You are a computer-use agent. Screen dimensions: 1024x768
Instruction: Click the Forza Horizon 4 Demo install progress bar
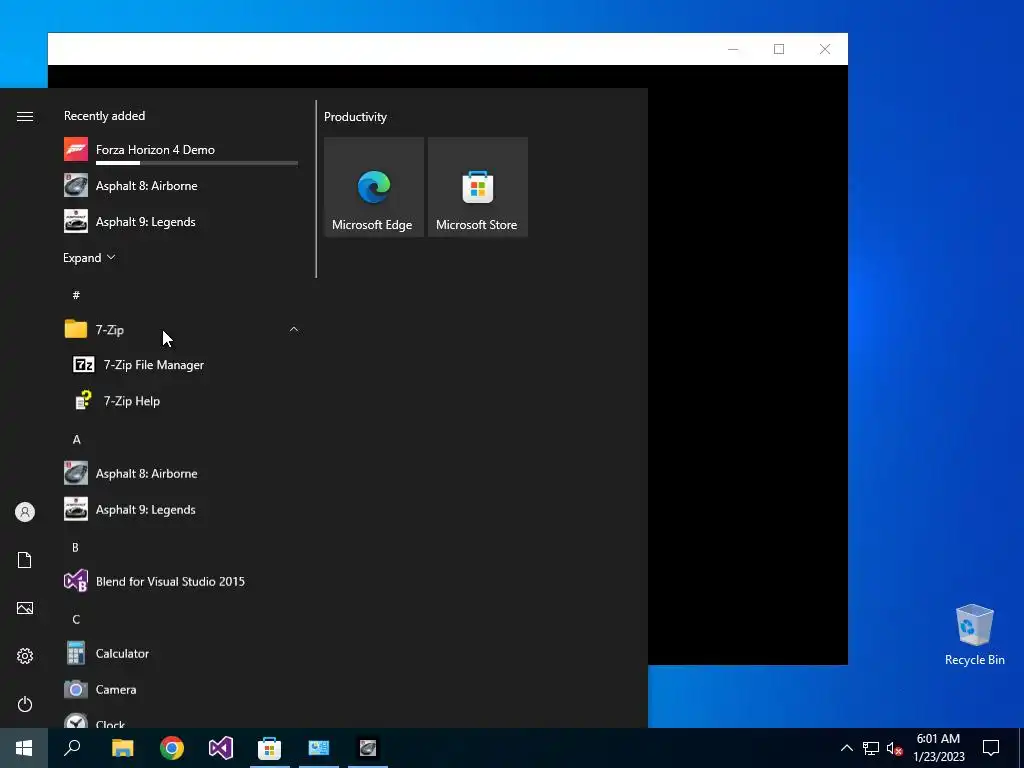(197, 163)
